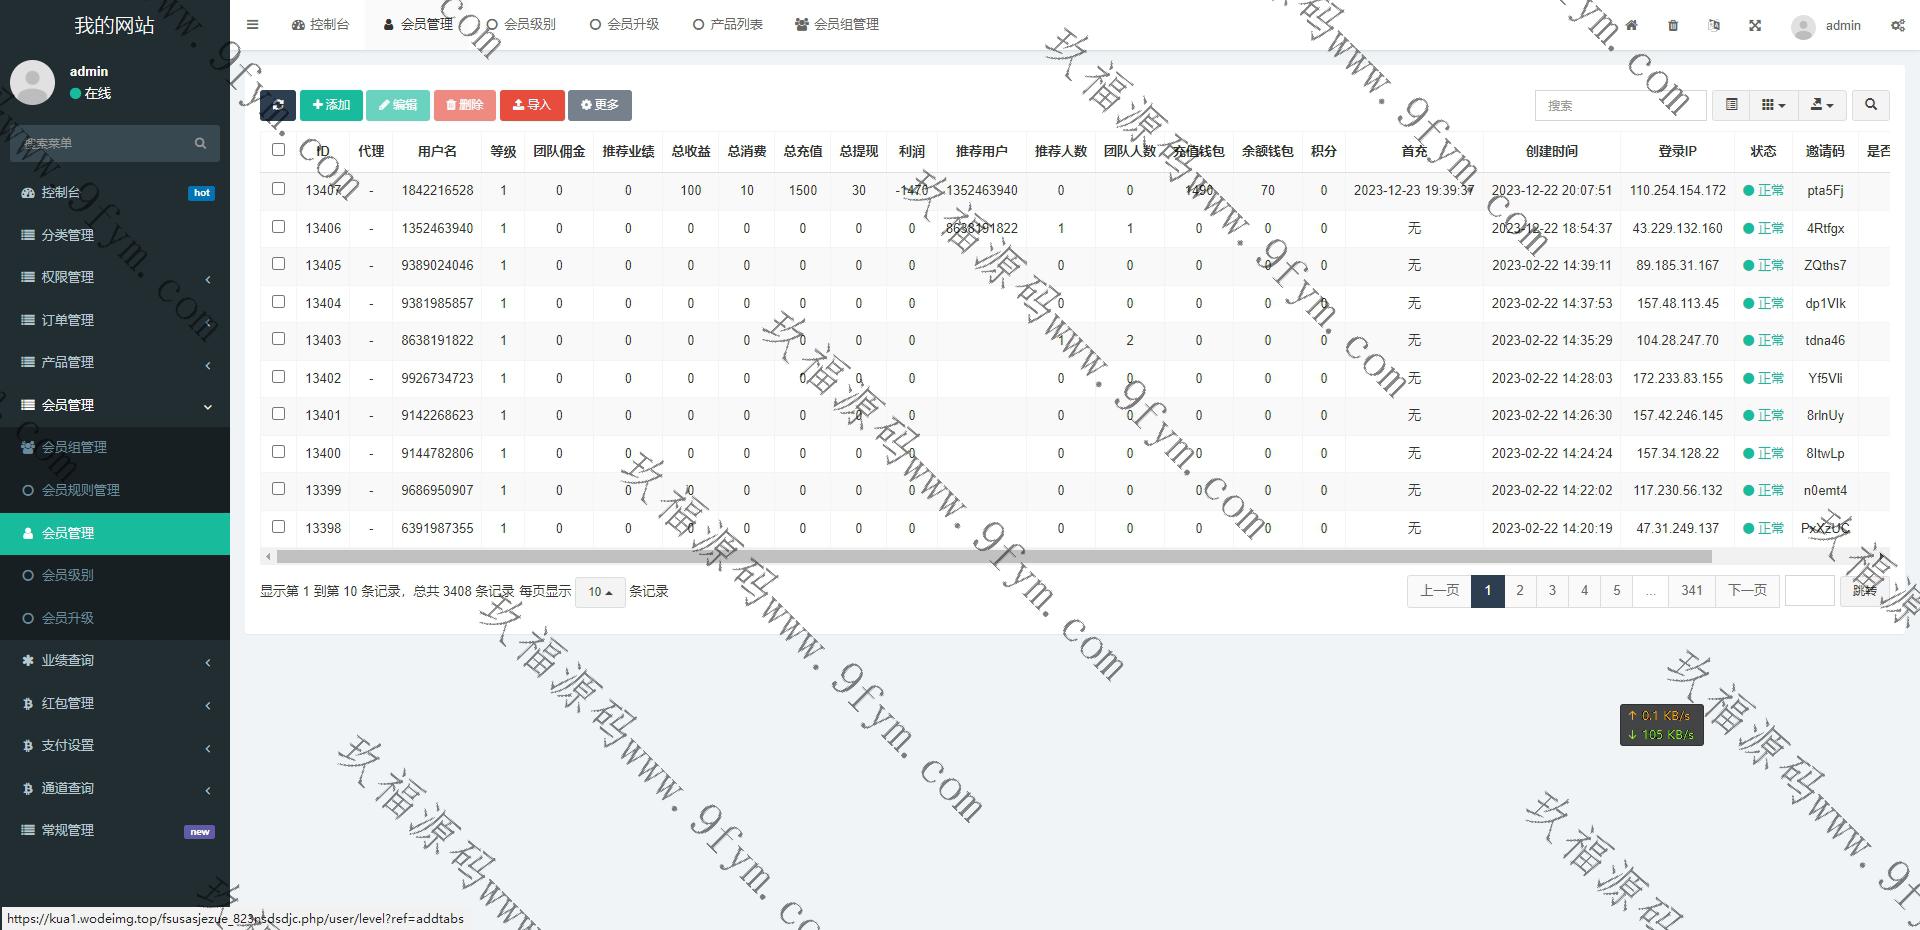Open settings cogs icon at top right
This screenshot has height=930, width=1920.
(1897, 25)
